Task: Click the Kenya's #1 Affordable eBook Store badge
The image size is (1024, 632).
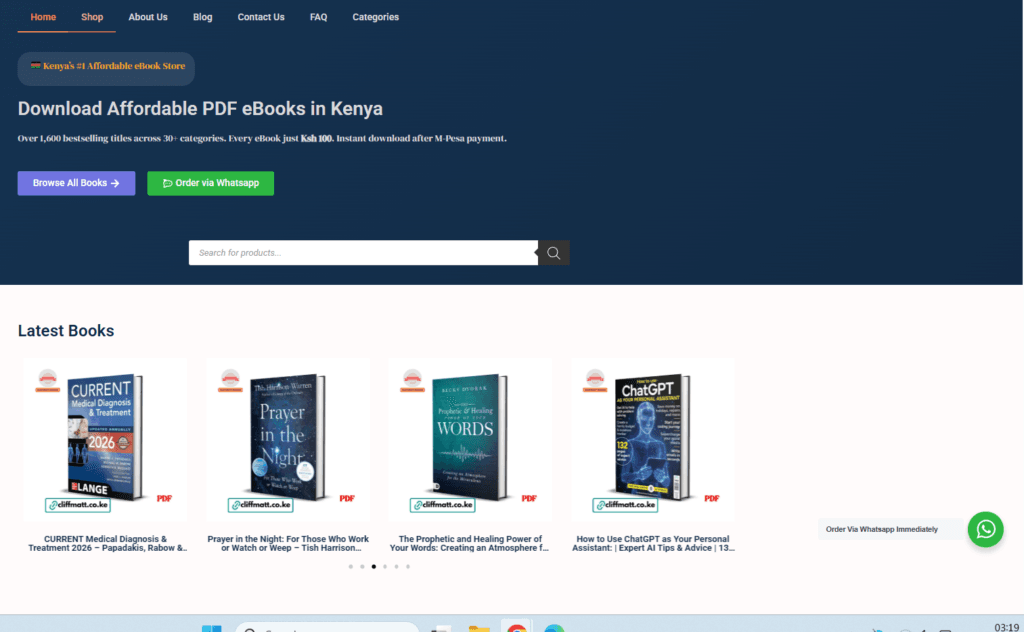Action: [106, 69]
